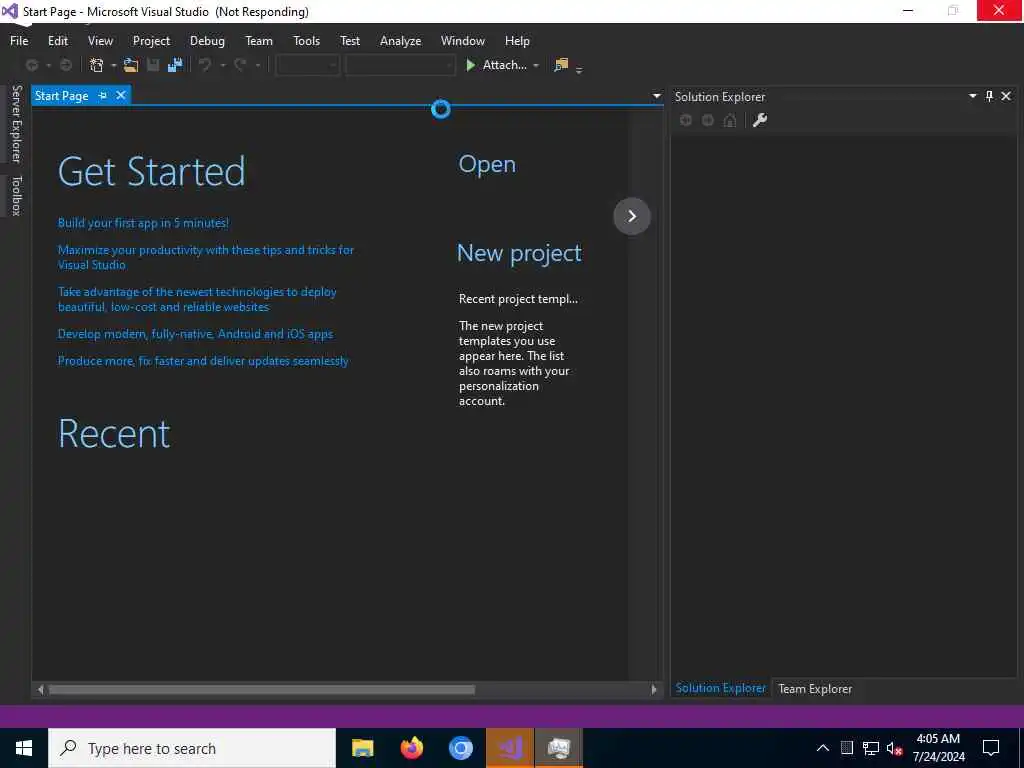Expand the Attach button dropdown arrow
Viewport: 1024px width, 768px height.
536,65
